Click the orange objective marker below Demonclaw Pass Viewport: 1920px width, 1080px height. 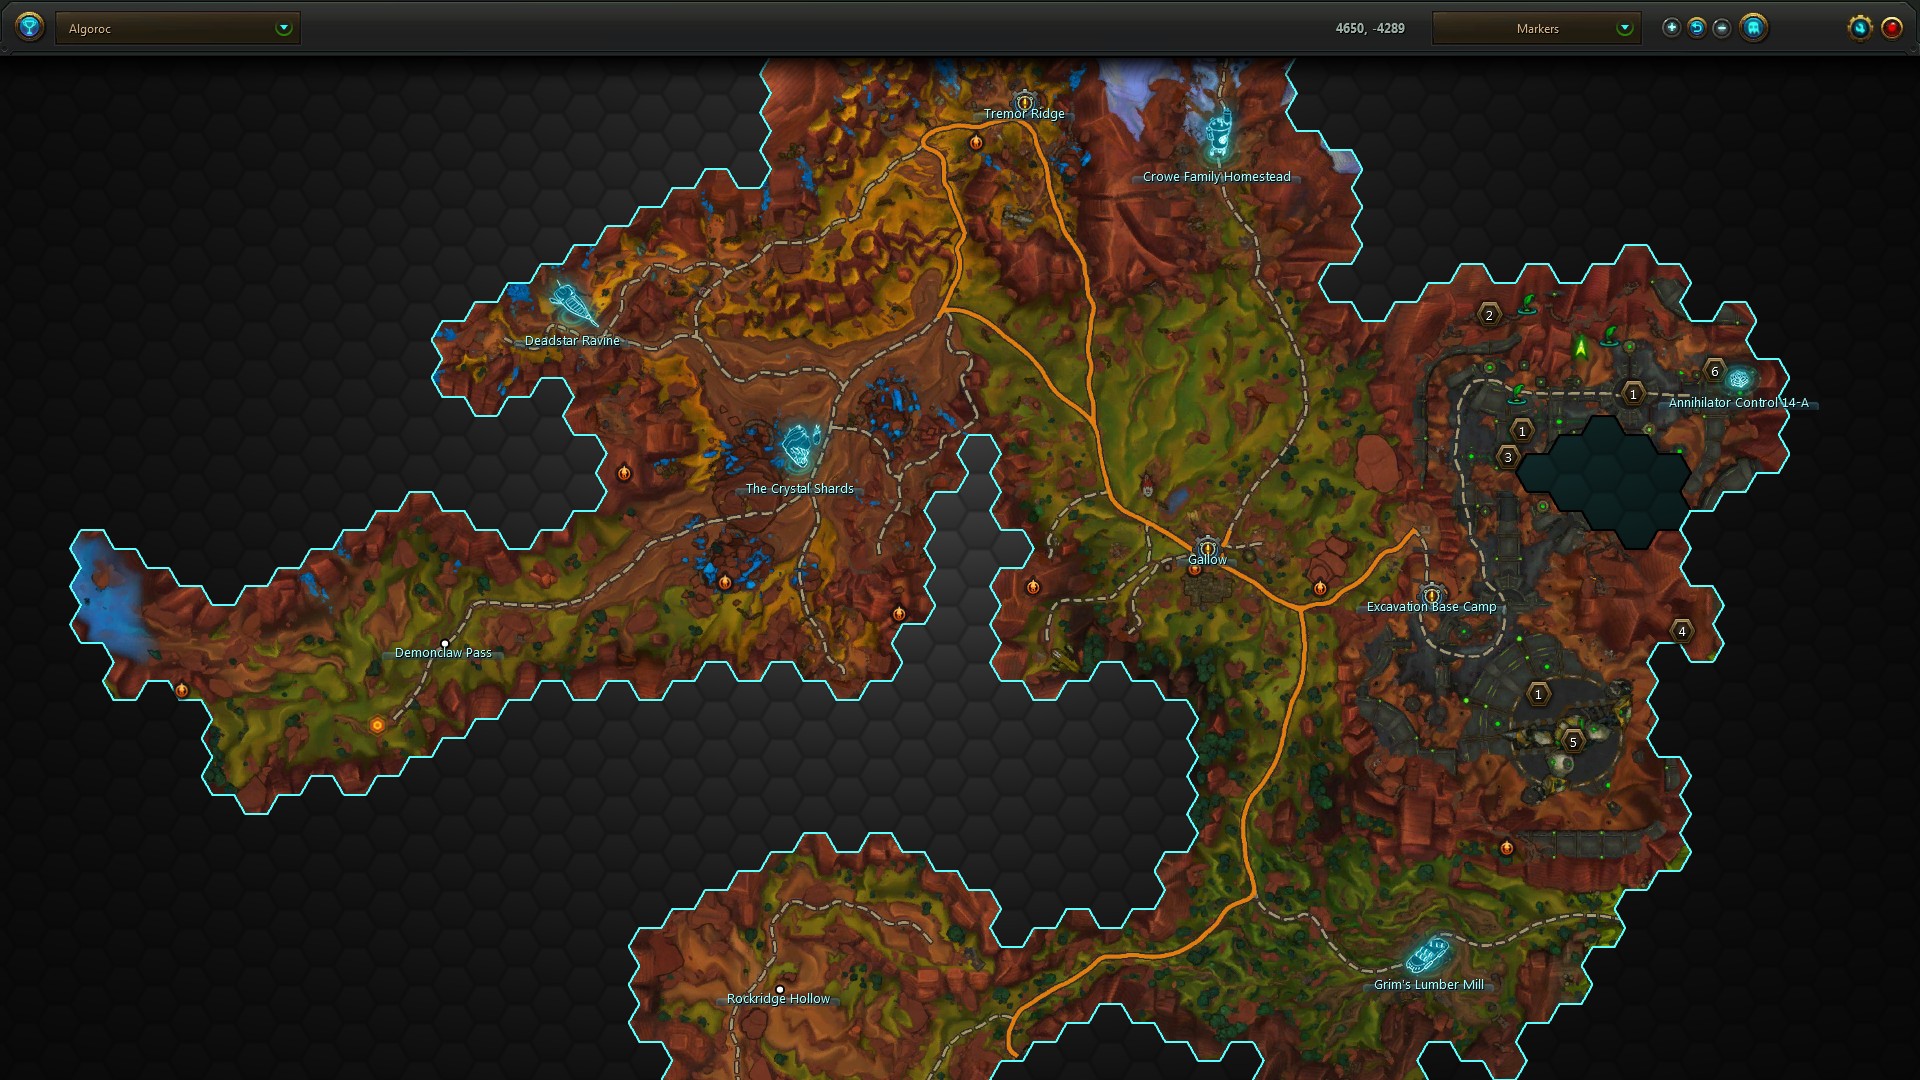[377, 726]
